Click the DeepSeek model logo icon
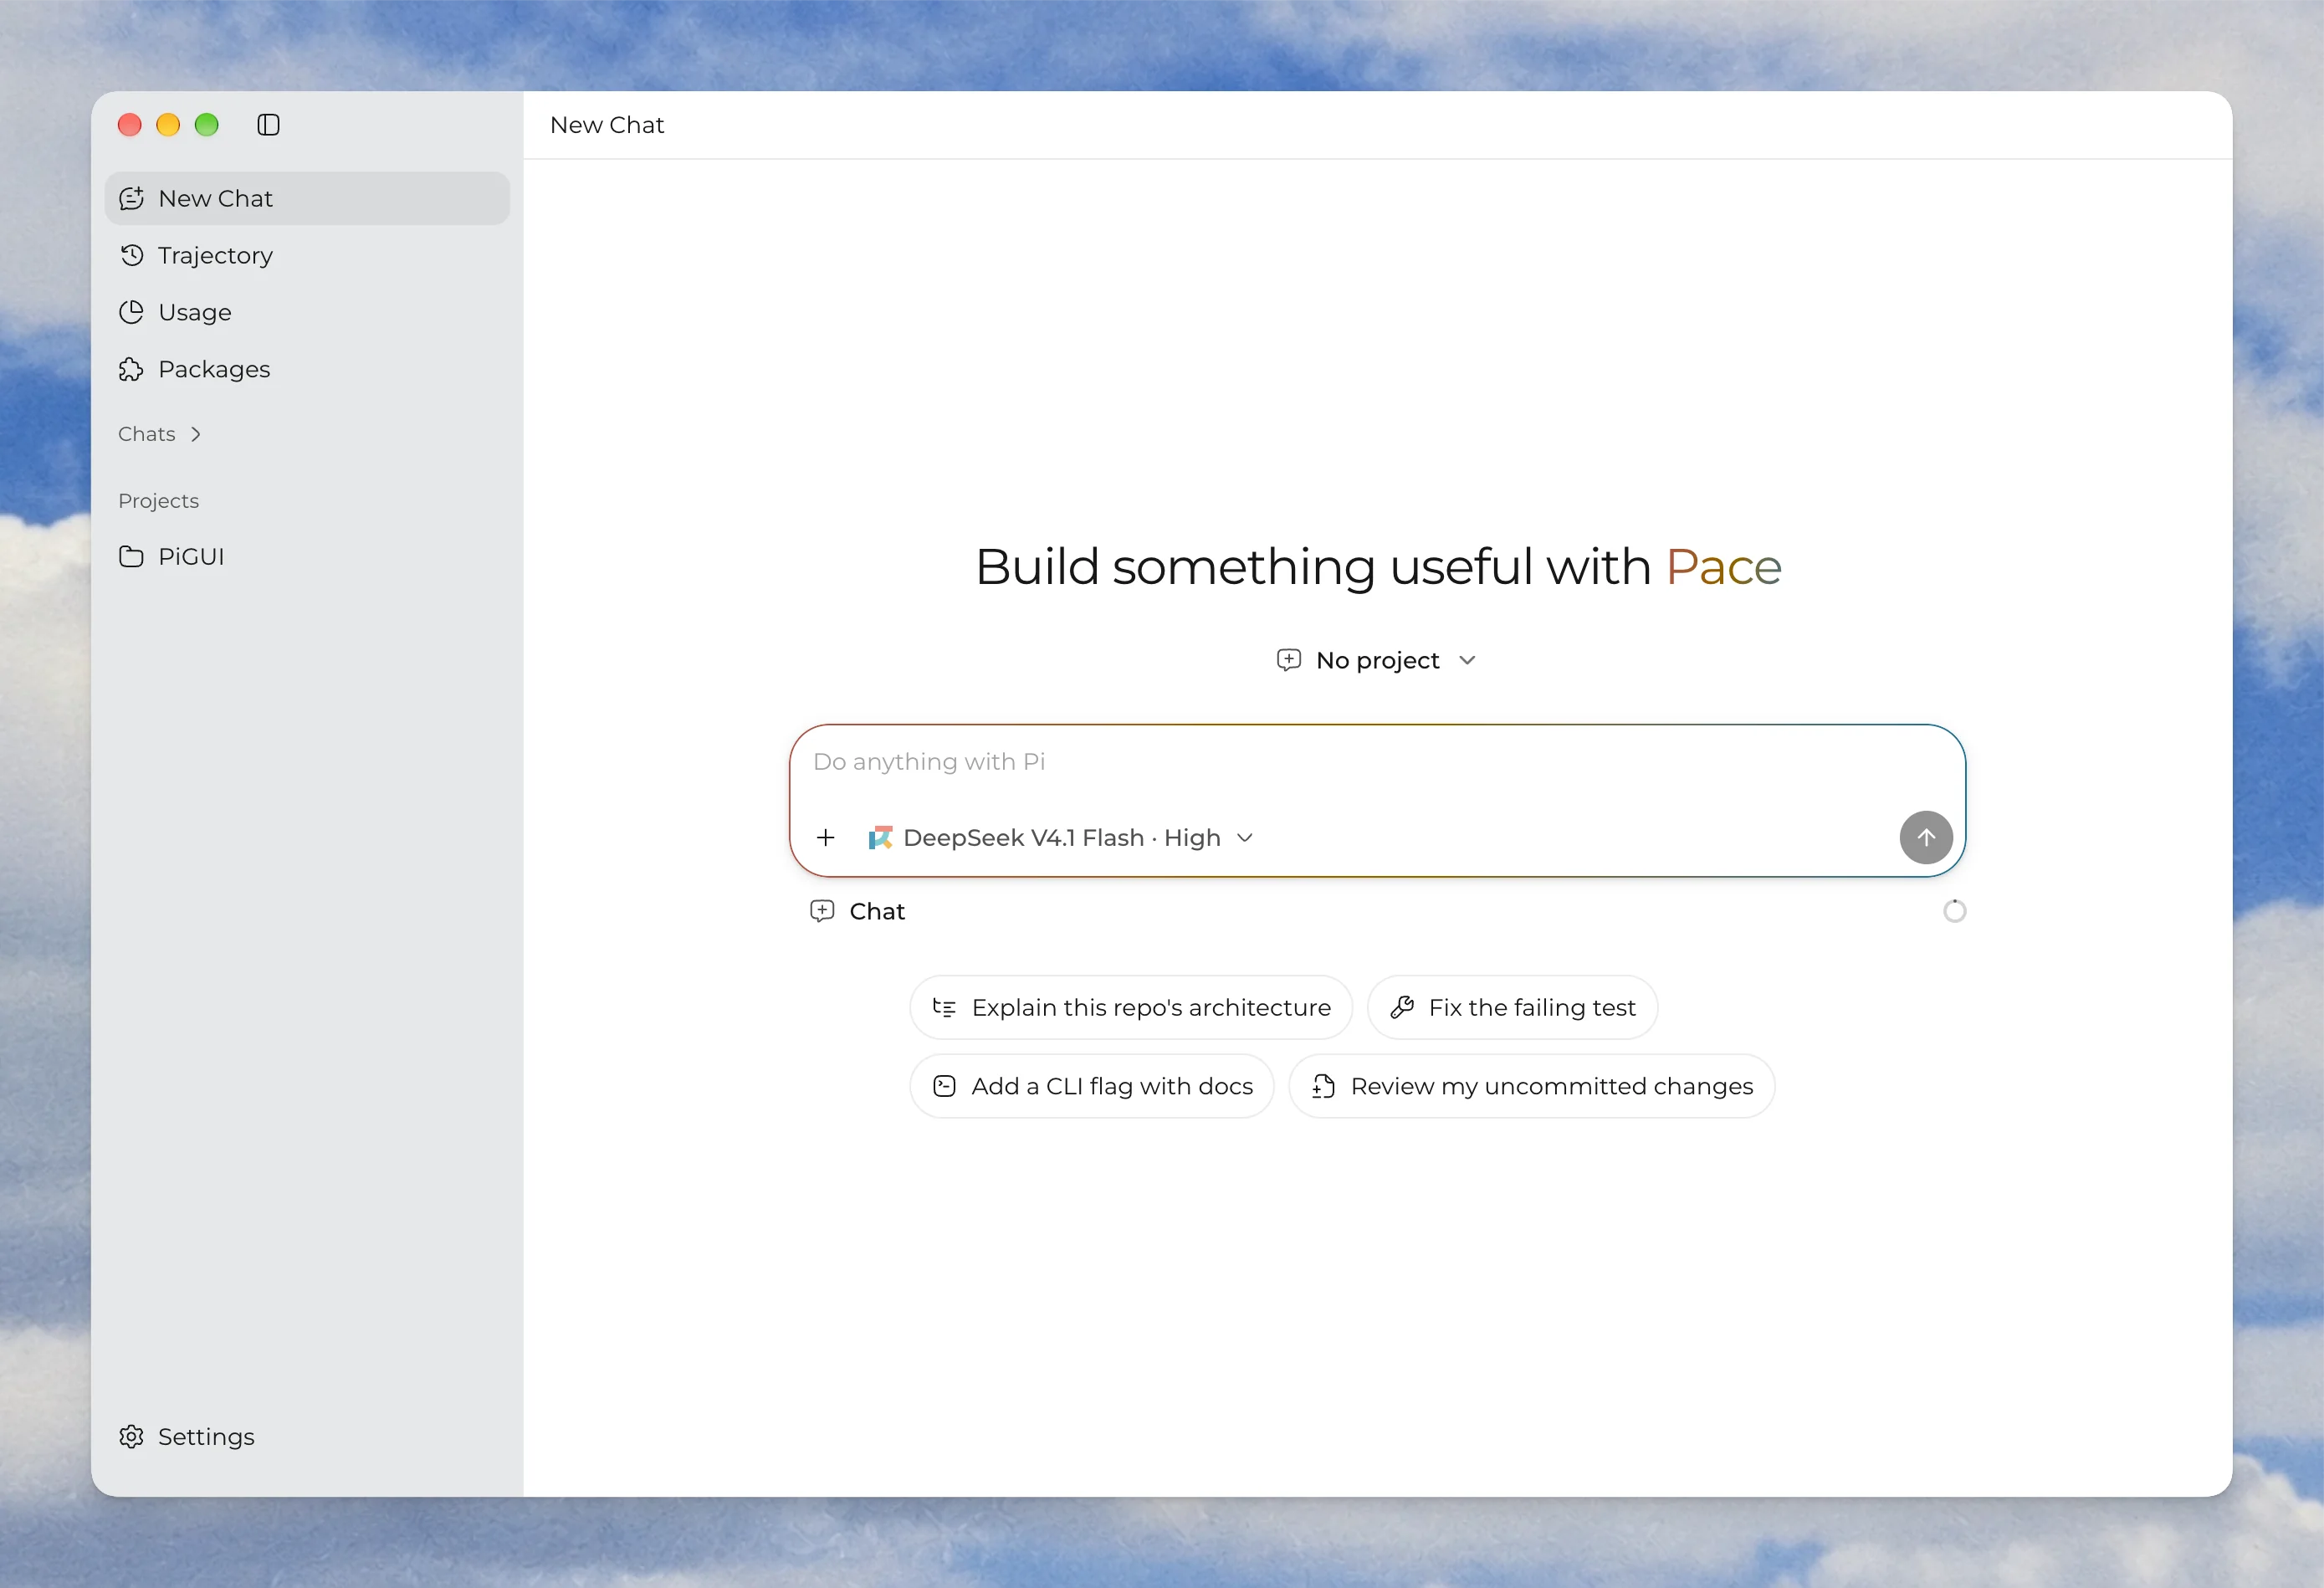Image resolution: width=2324 pixels, height=1588 pixels. (x=880, y=837)
